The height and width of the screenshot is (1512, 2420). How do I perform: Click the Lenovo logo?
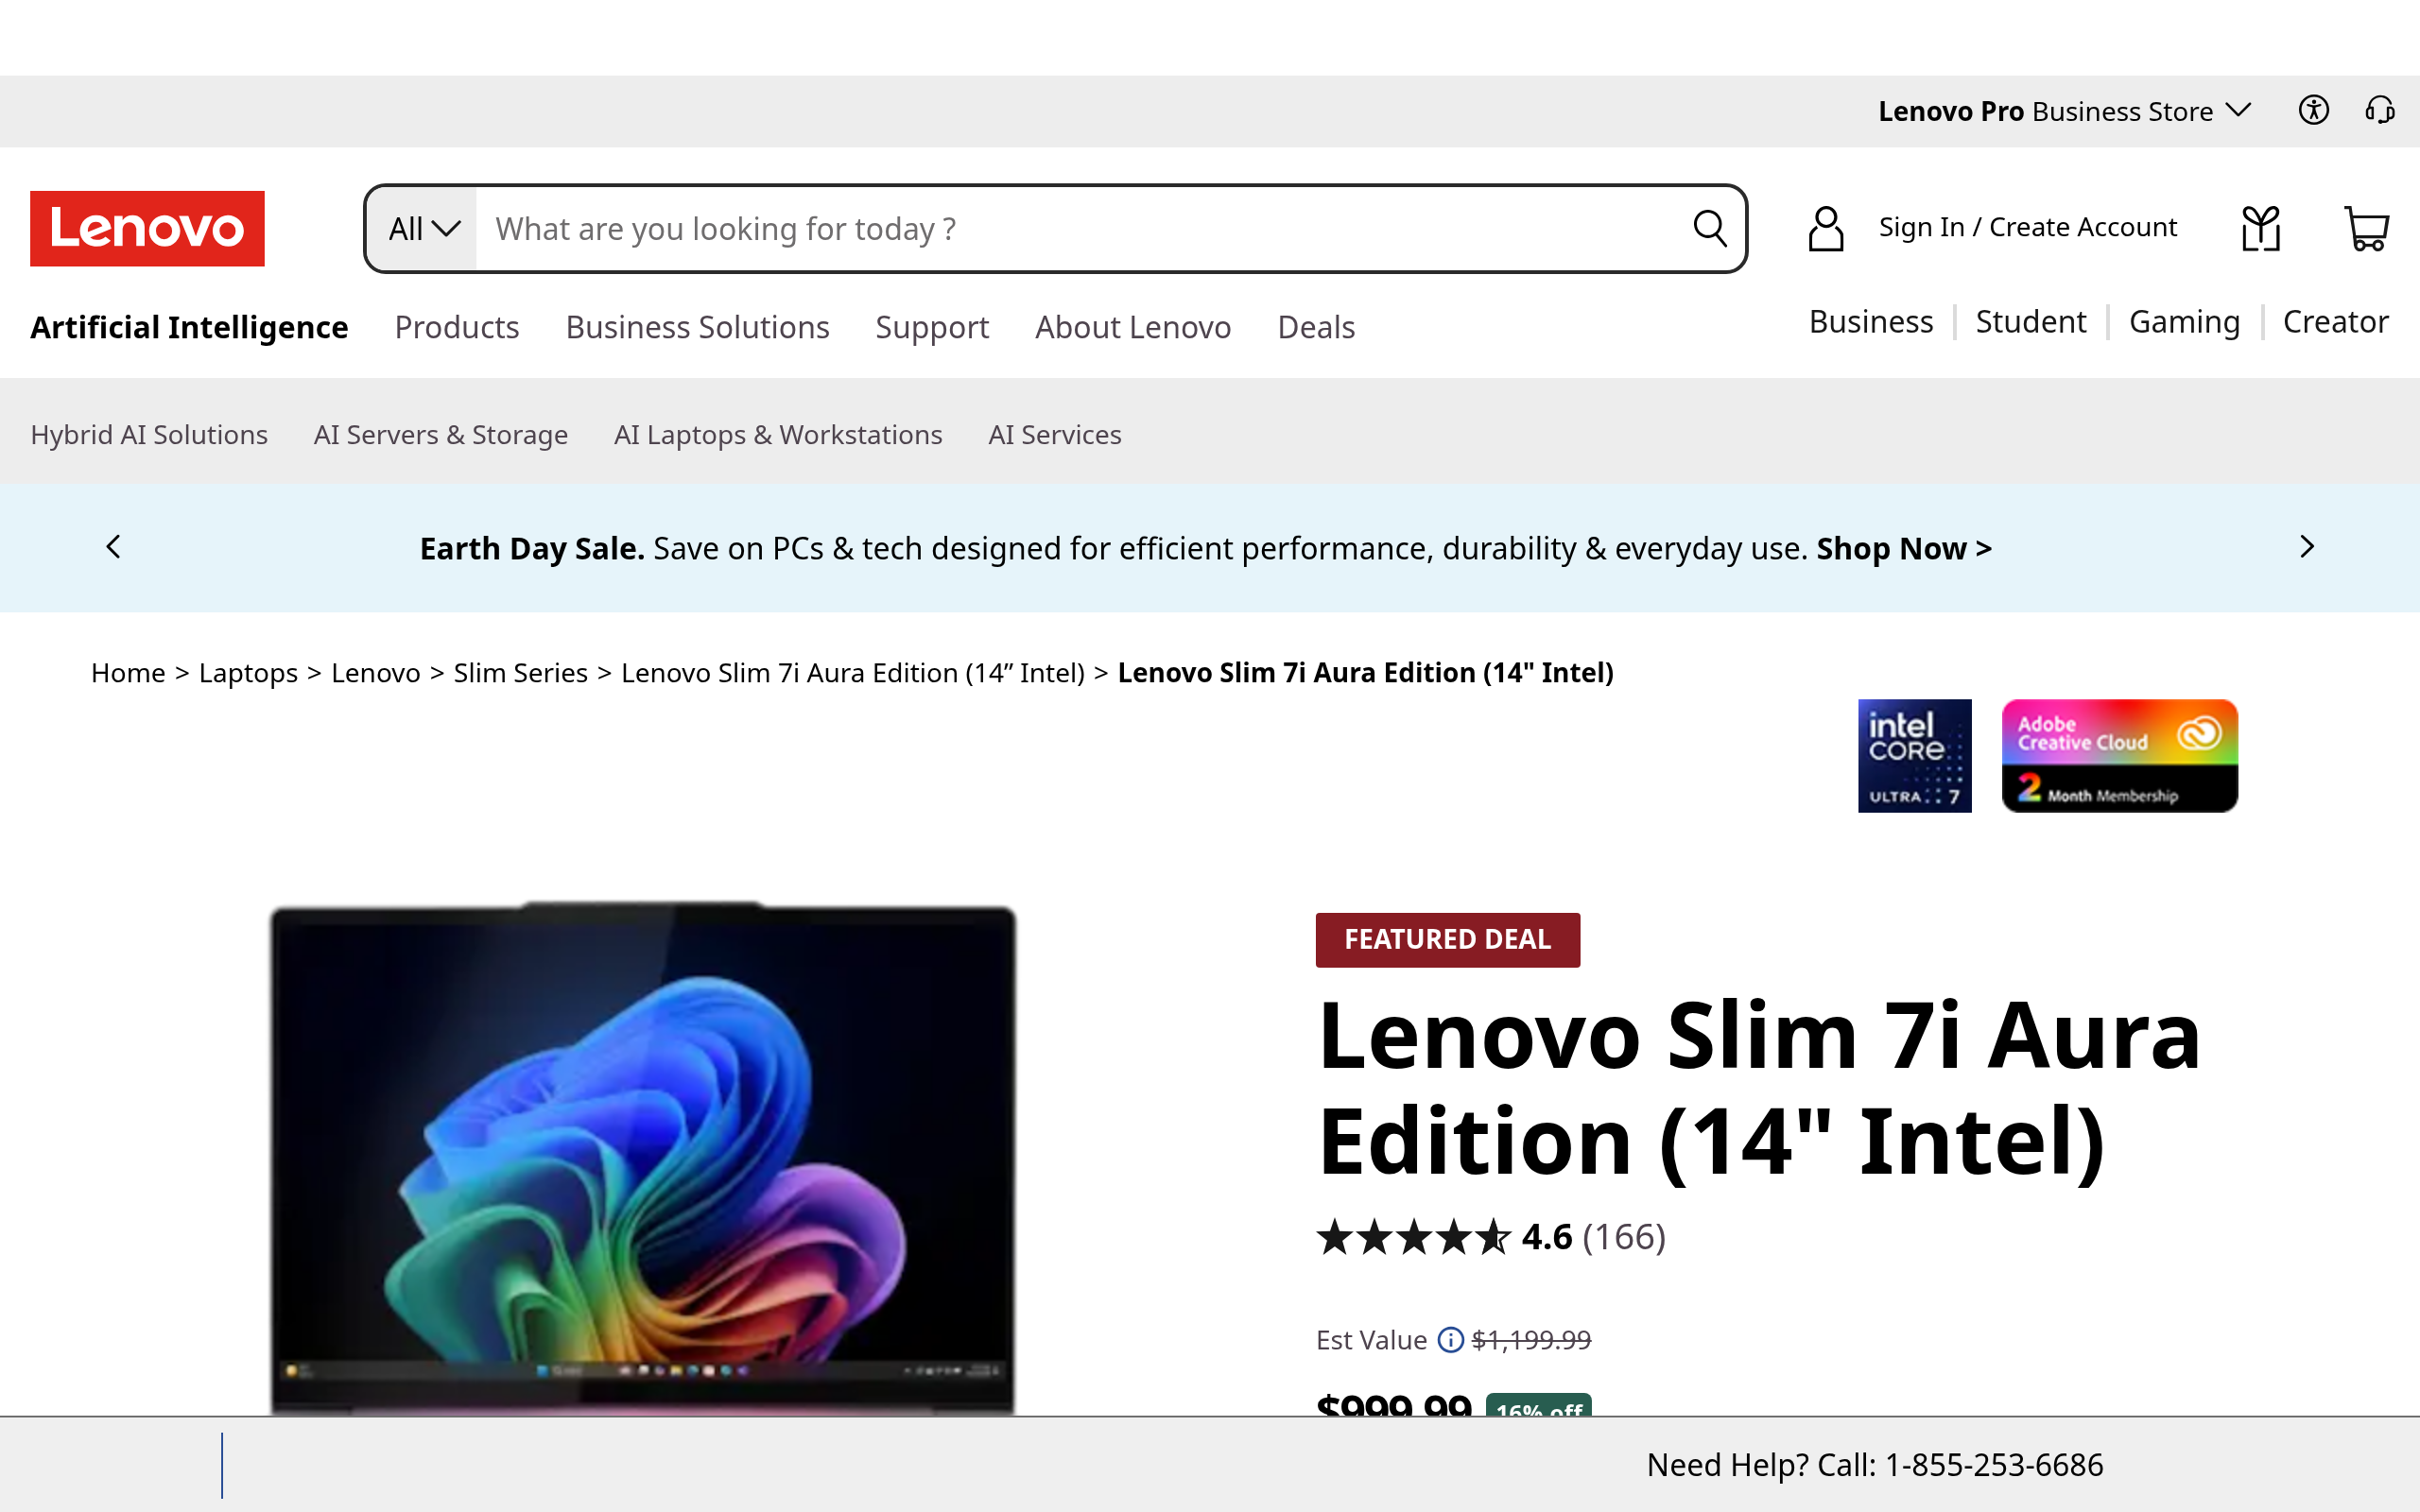pos(147,228)
